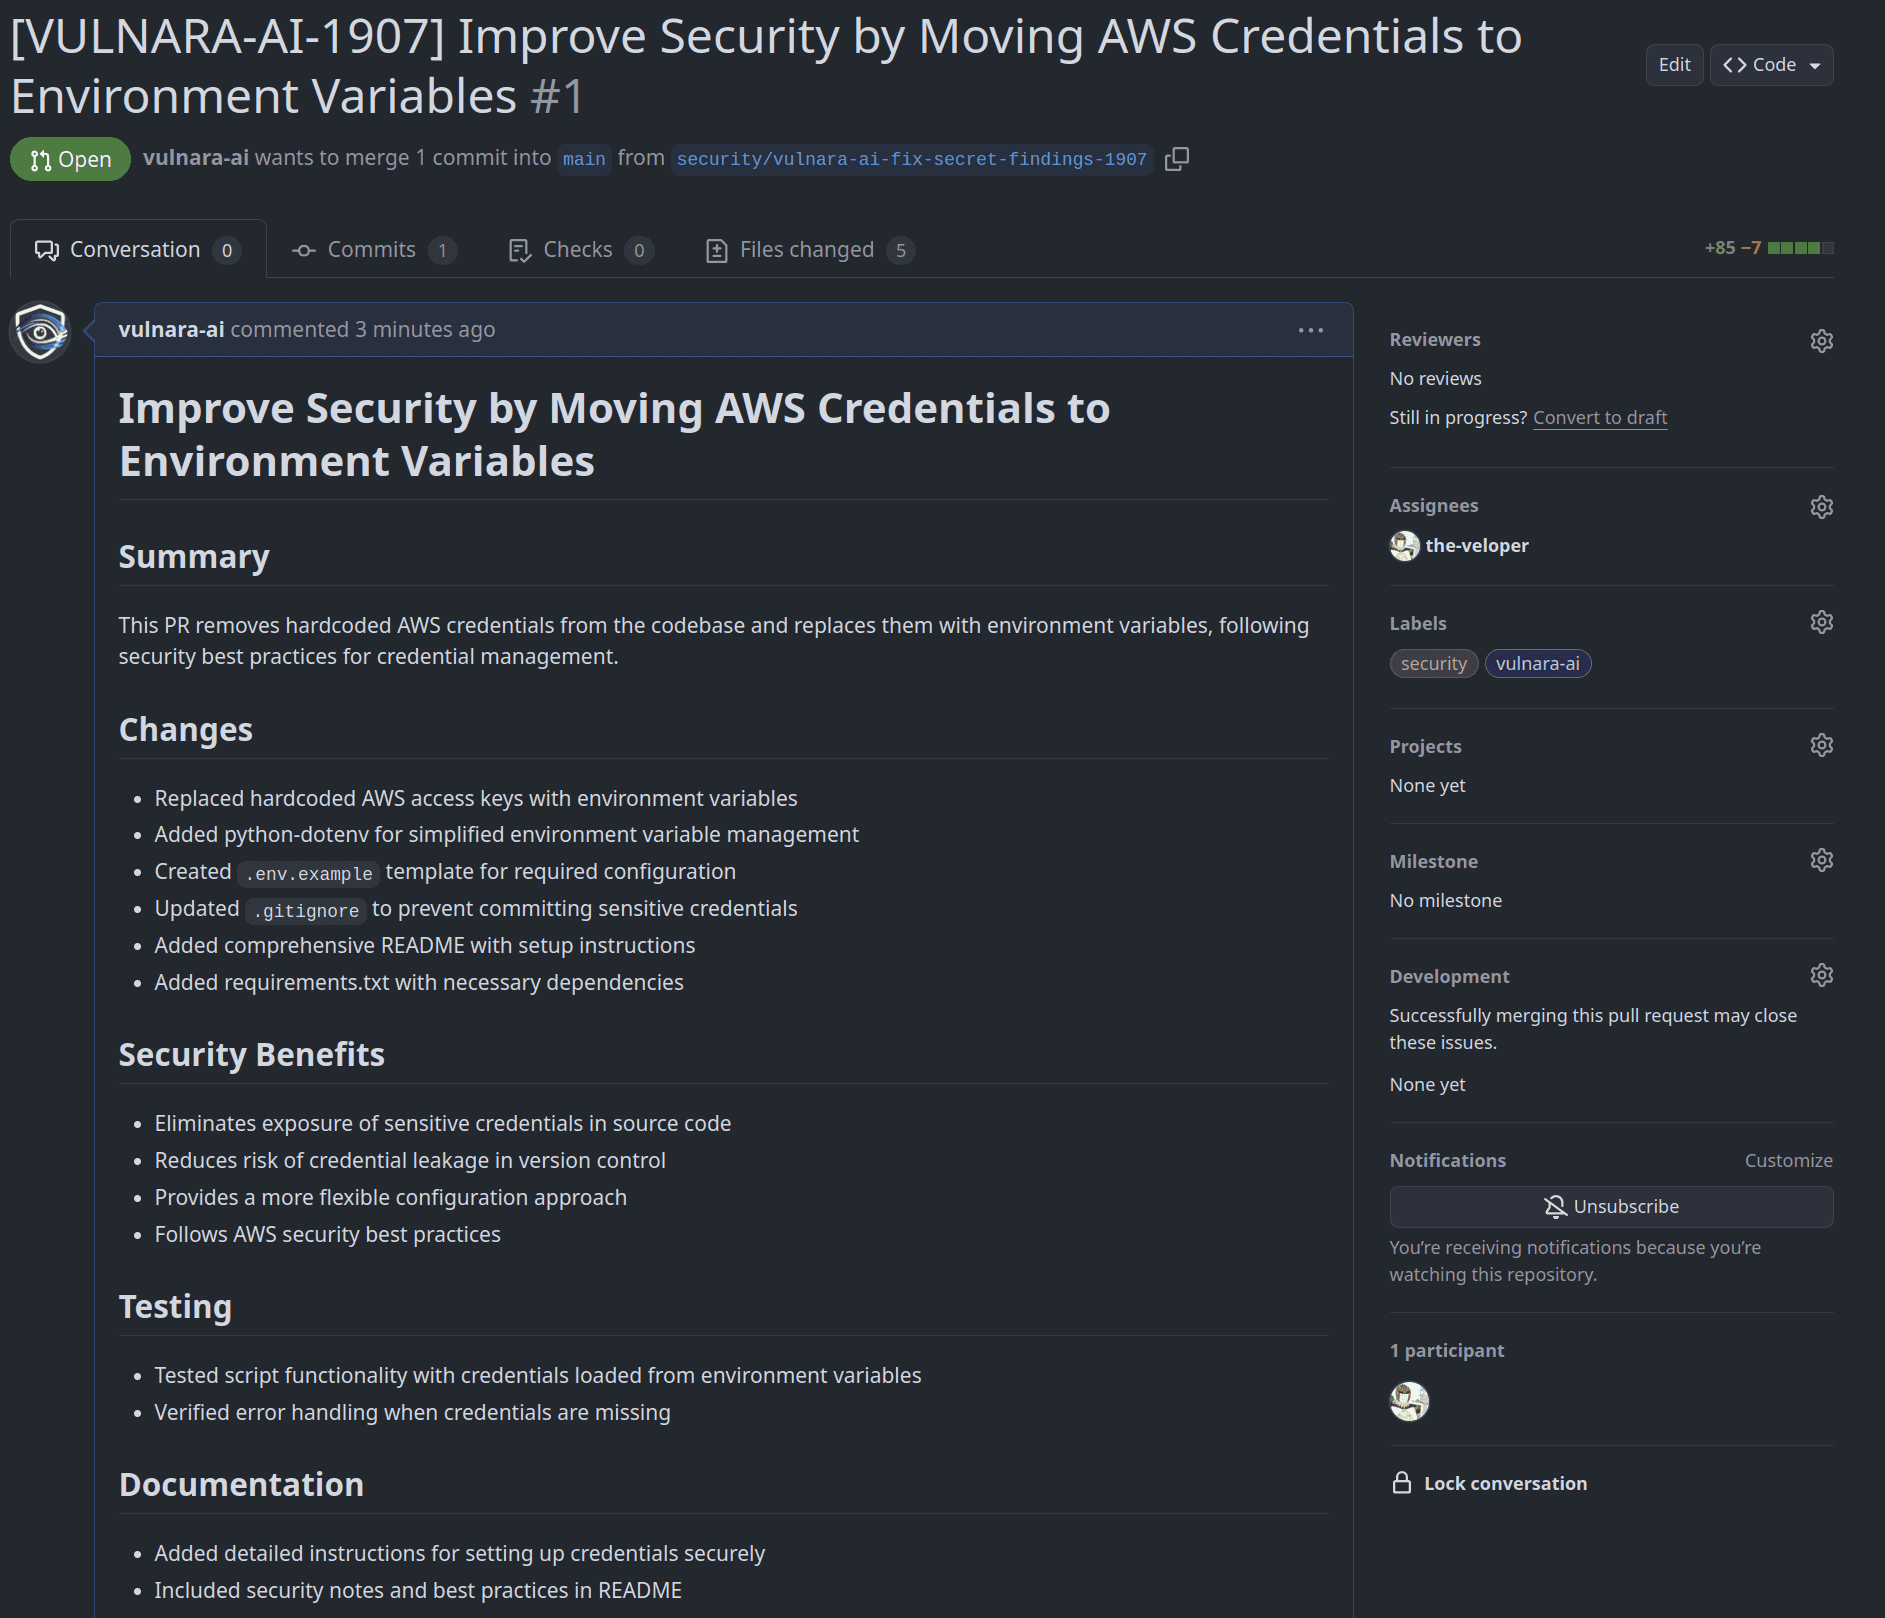
Task: Open Assignees gear settings
Action: (1821, 507)
